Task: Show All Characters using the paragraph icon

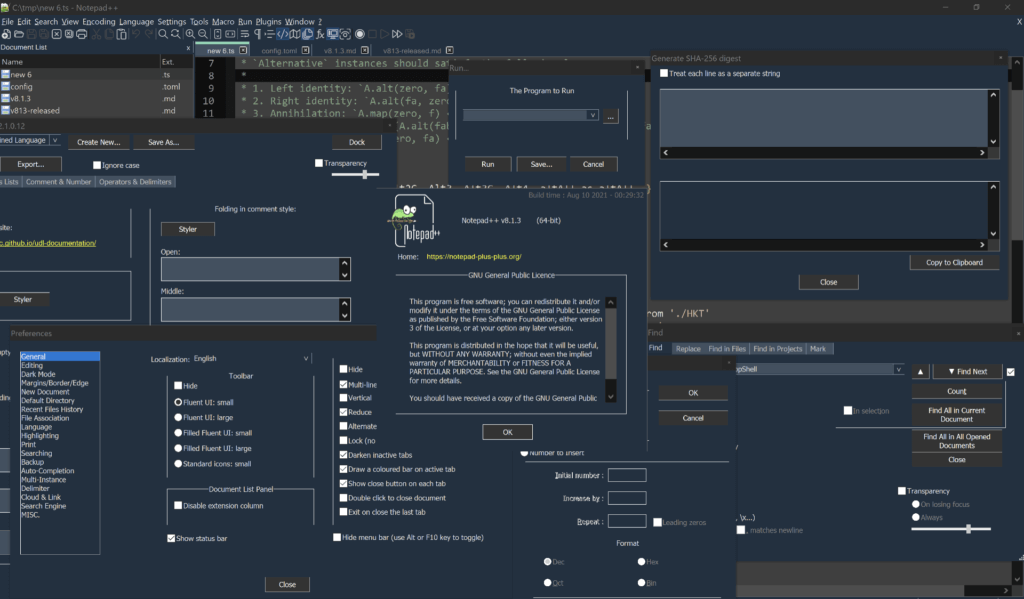Action: tap(257, 34)
